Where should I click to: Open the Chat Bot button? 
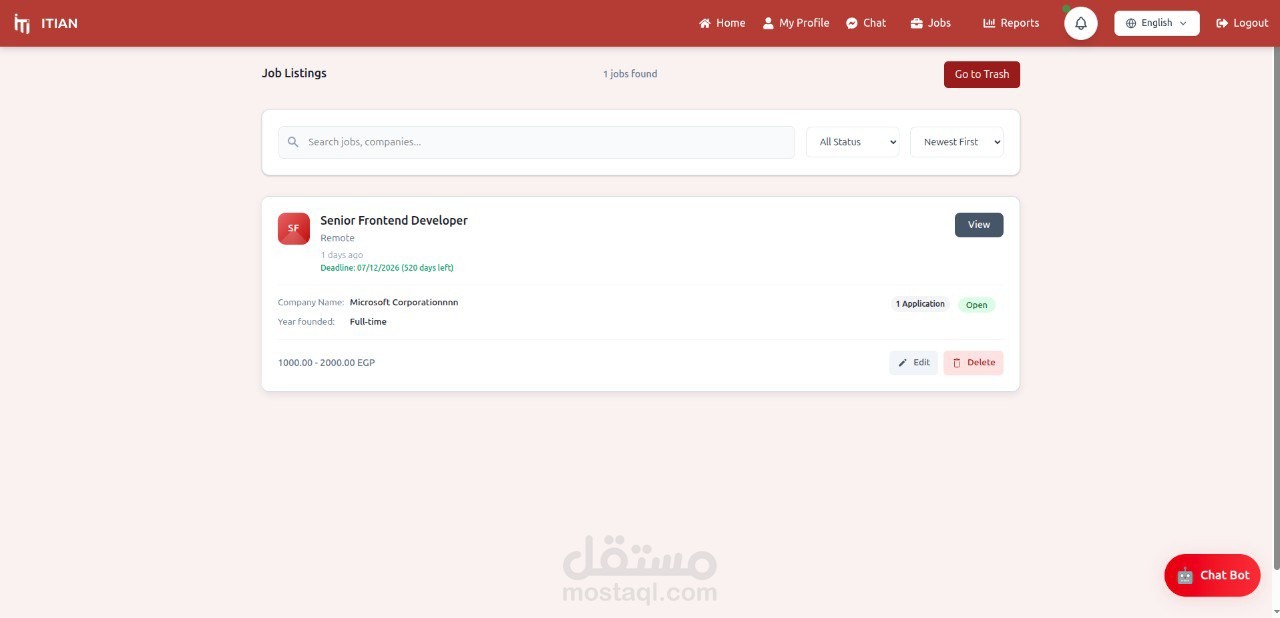coord(1213,575)
